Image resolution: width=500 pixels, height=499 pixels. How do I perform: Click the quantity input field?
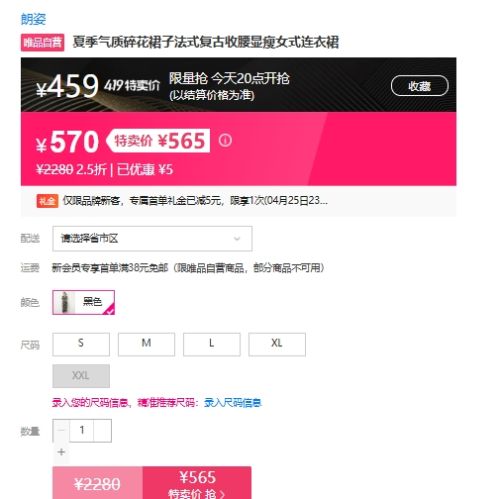tap(82, 431)
